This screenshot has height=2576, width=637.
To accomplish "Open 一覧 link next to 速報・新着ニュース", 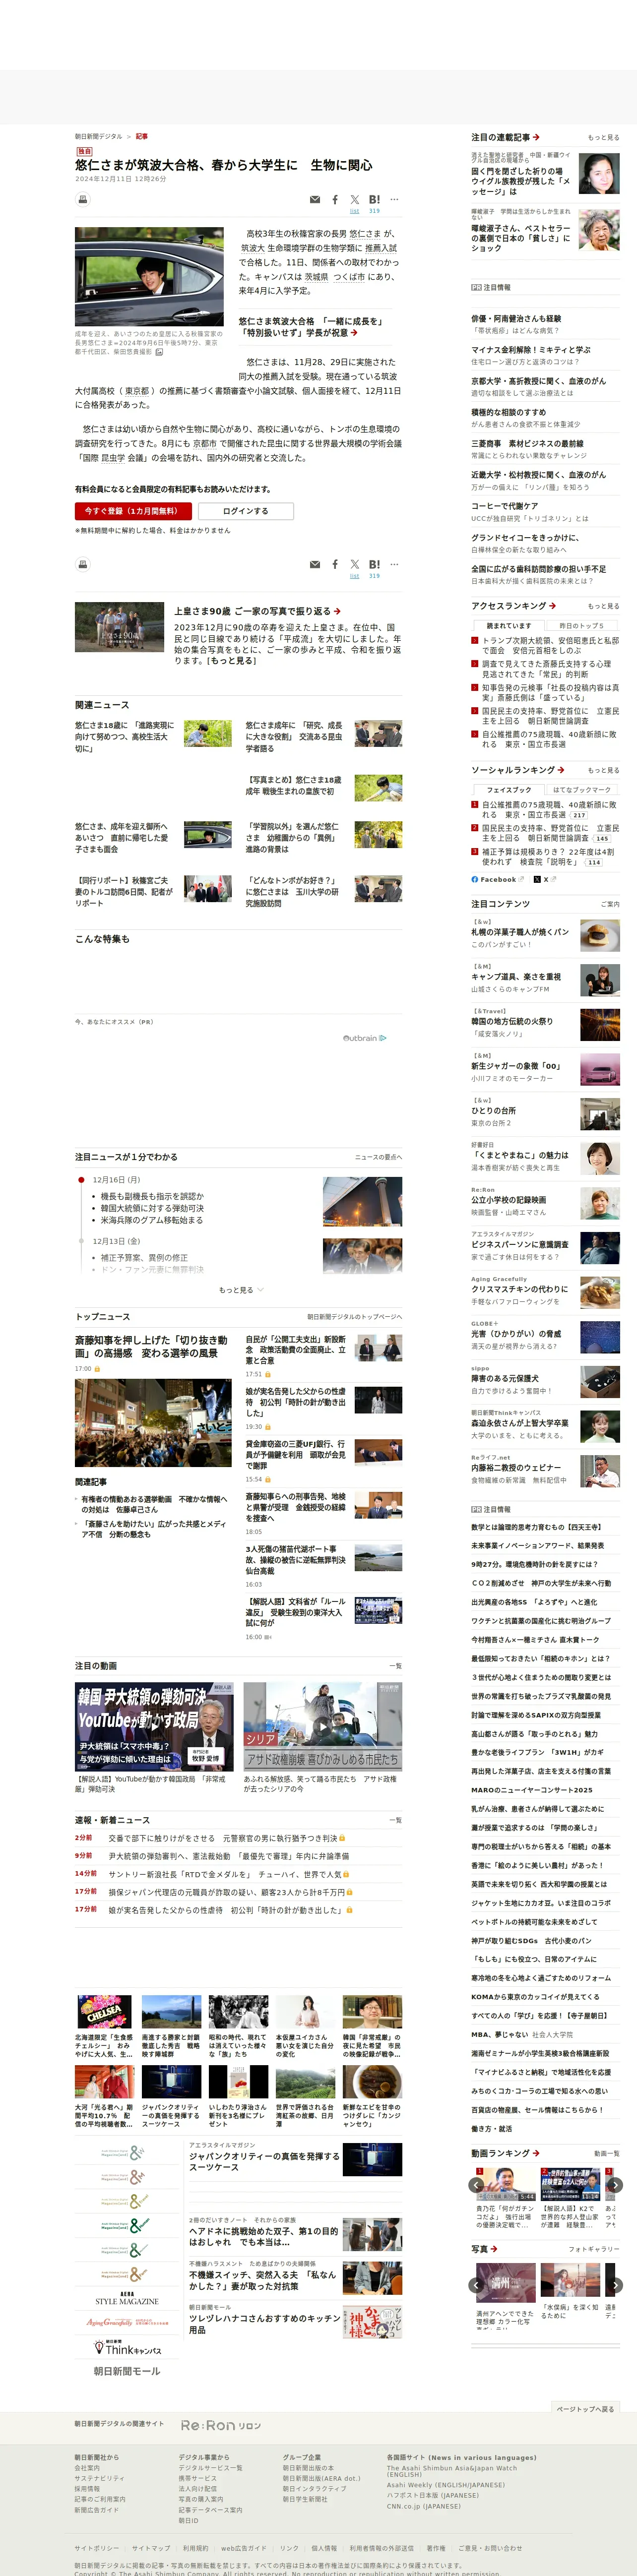I will pyautogui.click(x=395, y=1820).
